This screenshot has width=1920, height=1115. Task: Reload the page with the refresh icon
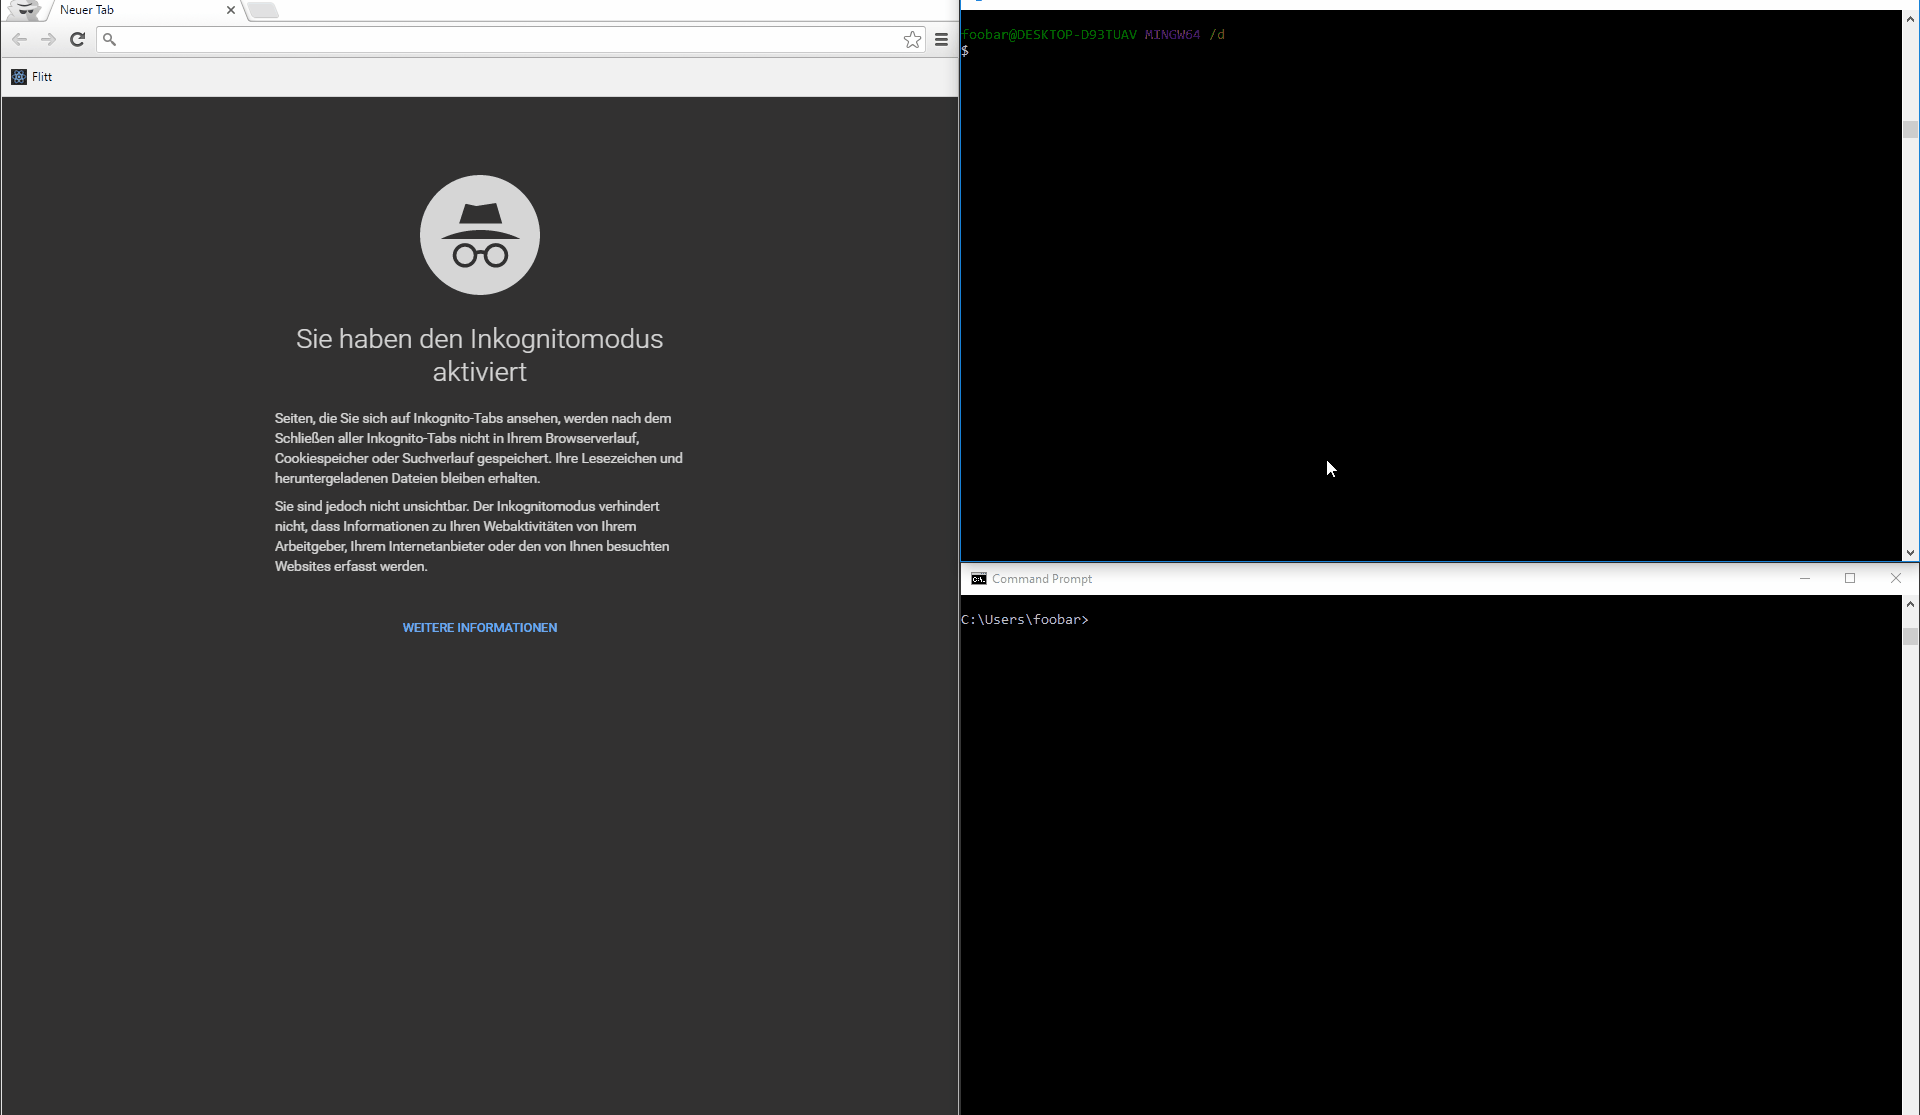tap(77, 40)
